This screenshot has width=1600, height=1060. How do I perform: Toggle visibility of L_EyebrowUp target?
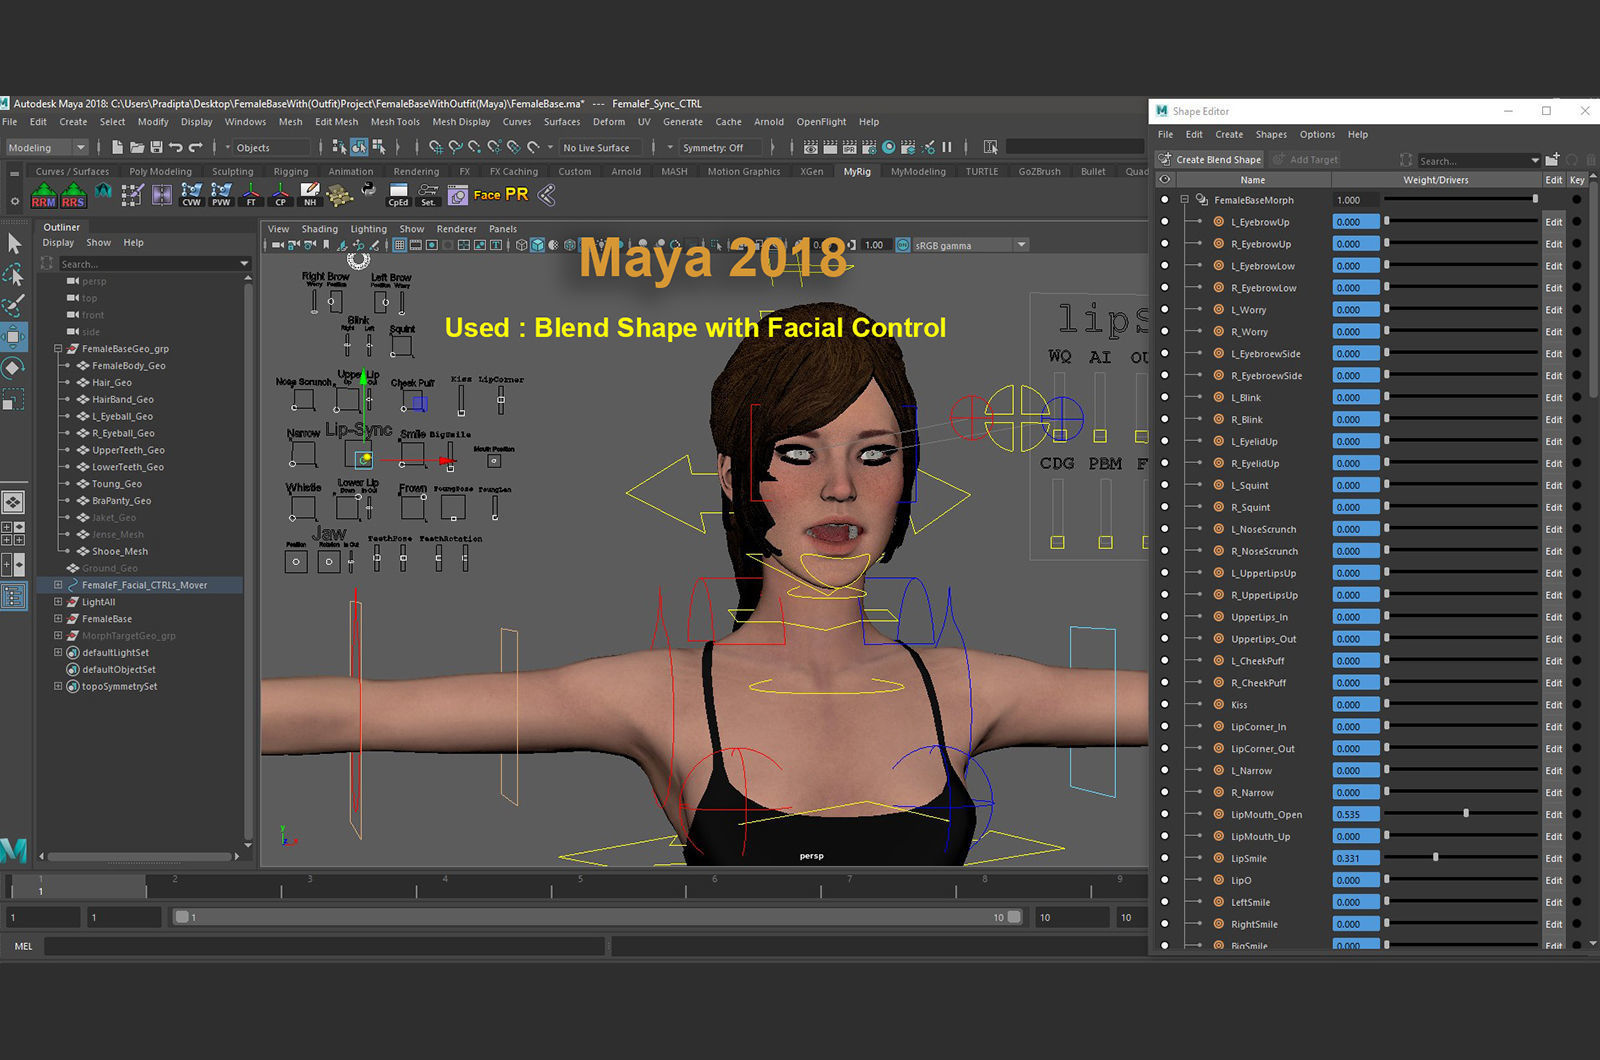(x=1164, y=222)
